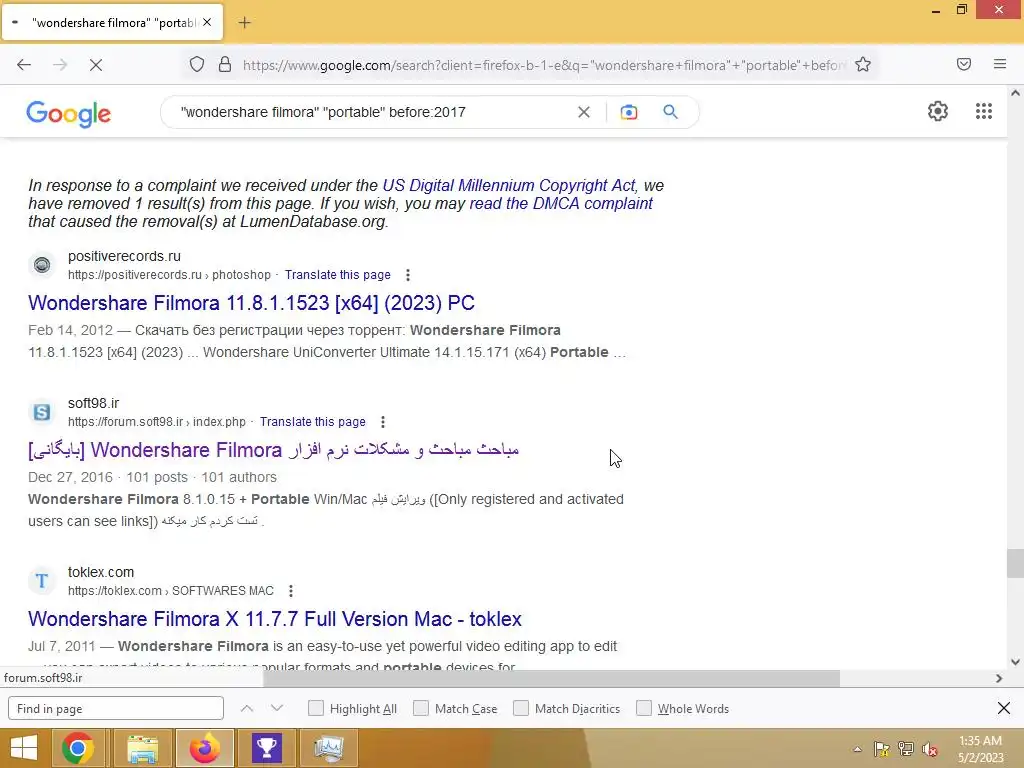Show hidden system tray icons
Screen dimensions: 1024x768
click(857, 749)
